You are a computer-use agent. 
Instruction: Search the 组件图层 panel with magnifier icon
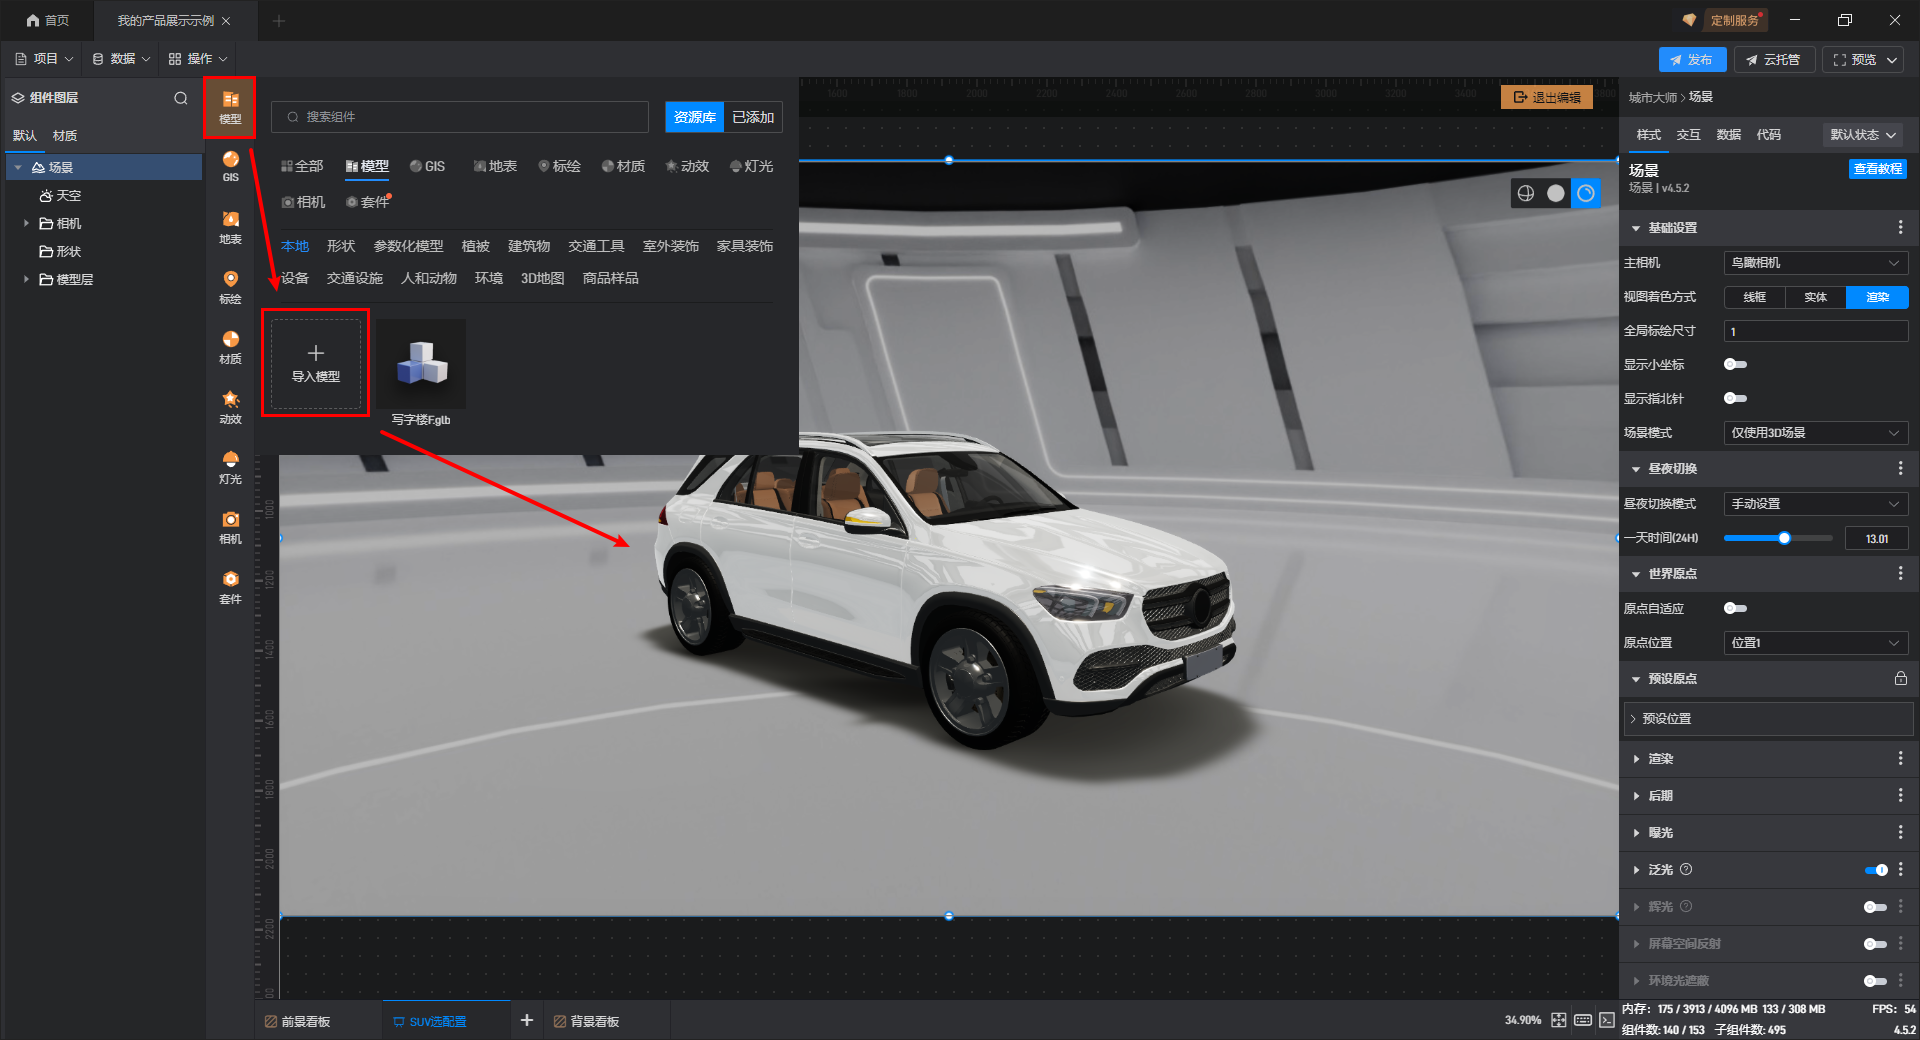181,98
